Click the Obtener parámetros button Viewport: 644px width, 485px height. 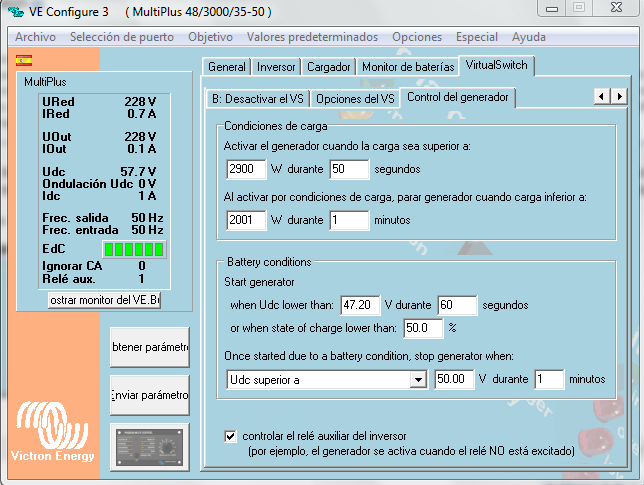tap(150, 347)
